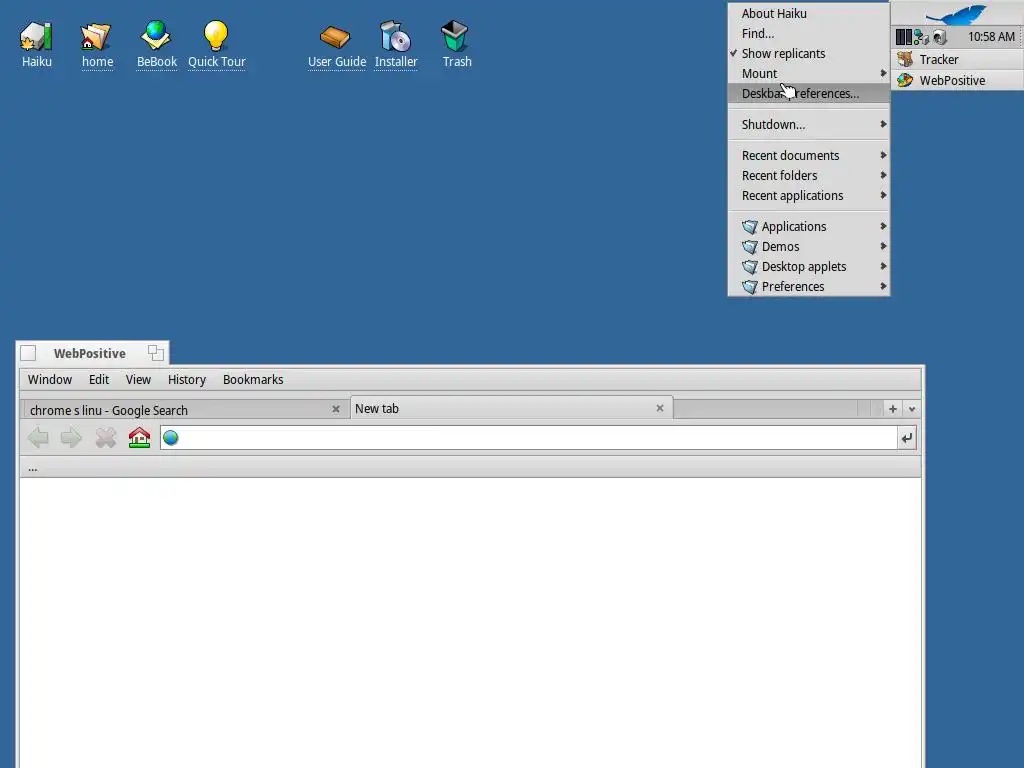This screenshot has height=768, width=1024.
Task: Stop loading with the X toolbar icon
Action: [x=105, y=438]
